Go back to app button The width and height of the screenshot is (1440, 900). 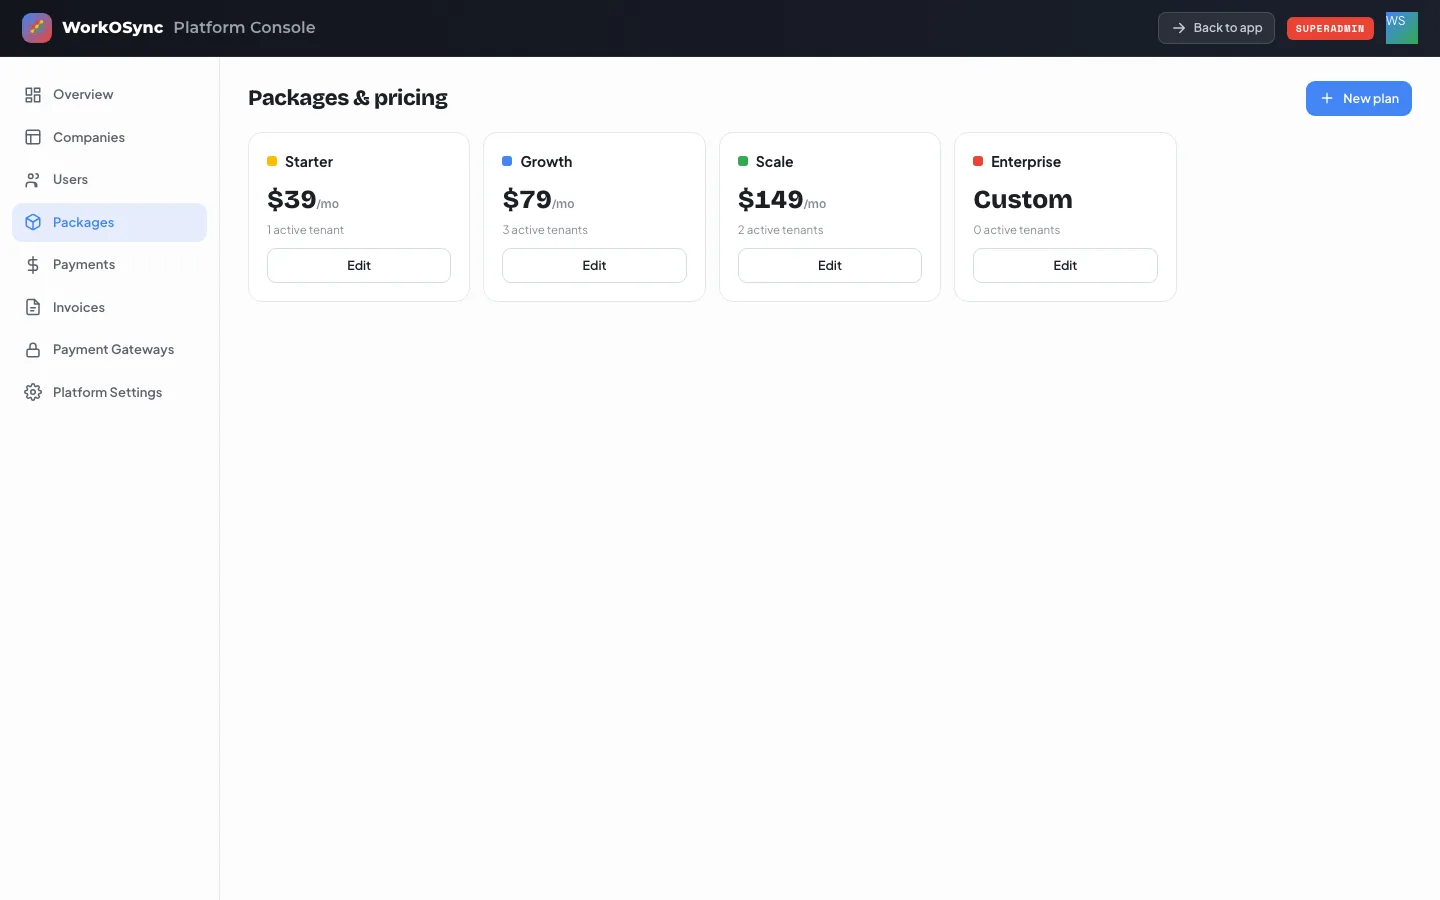pyautogui.click(x=1216, y=28)
